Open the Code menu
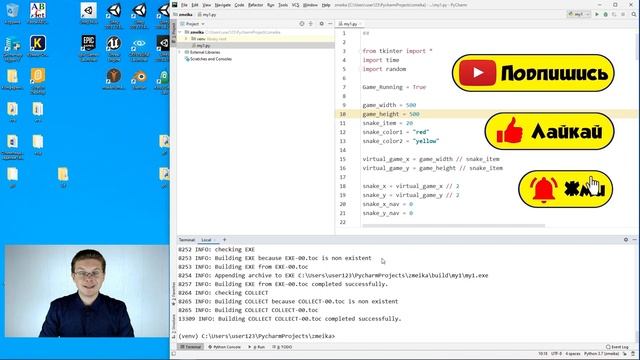The image size is (640, 360). [x=239, y=5]
